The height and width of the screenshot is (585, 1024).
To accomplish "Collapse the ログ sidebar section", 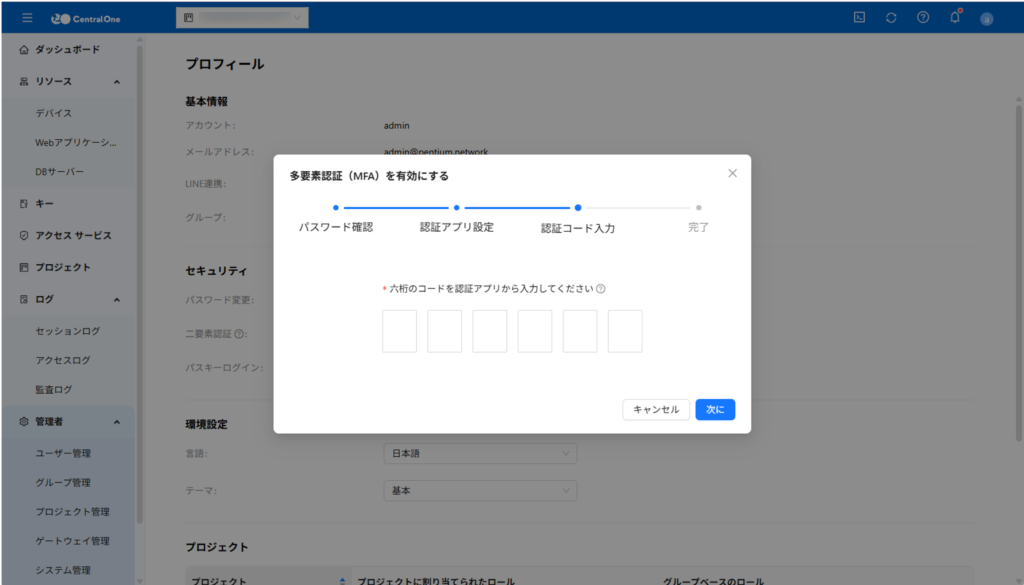I will pos(116,299).
